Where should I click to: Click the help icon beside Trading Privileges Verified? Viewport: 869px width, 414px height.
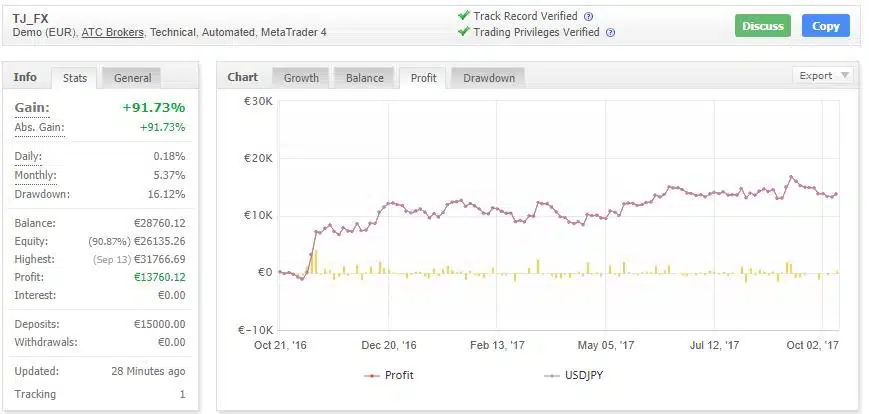(610, 33)
